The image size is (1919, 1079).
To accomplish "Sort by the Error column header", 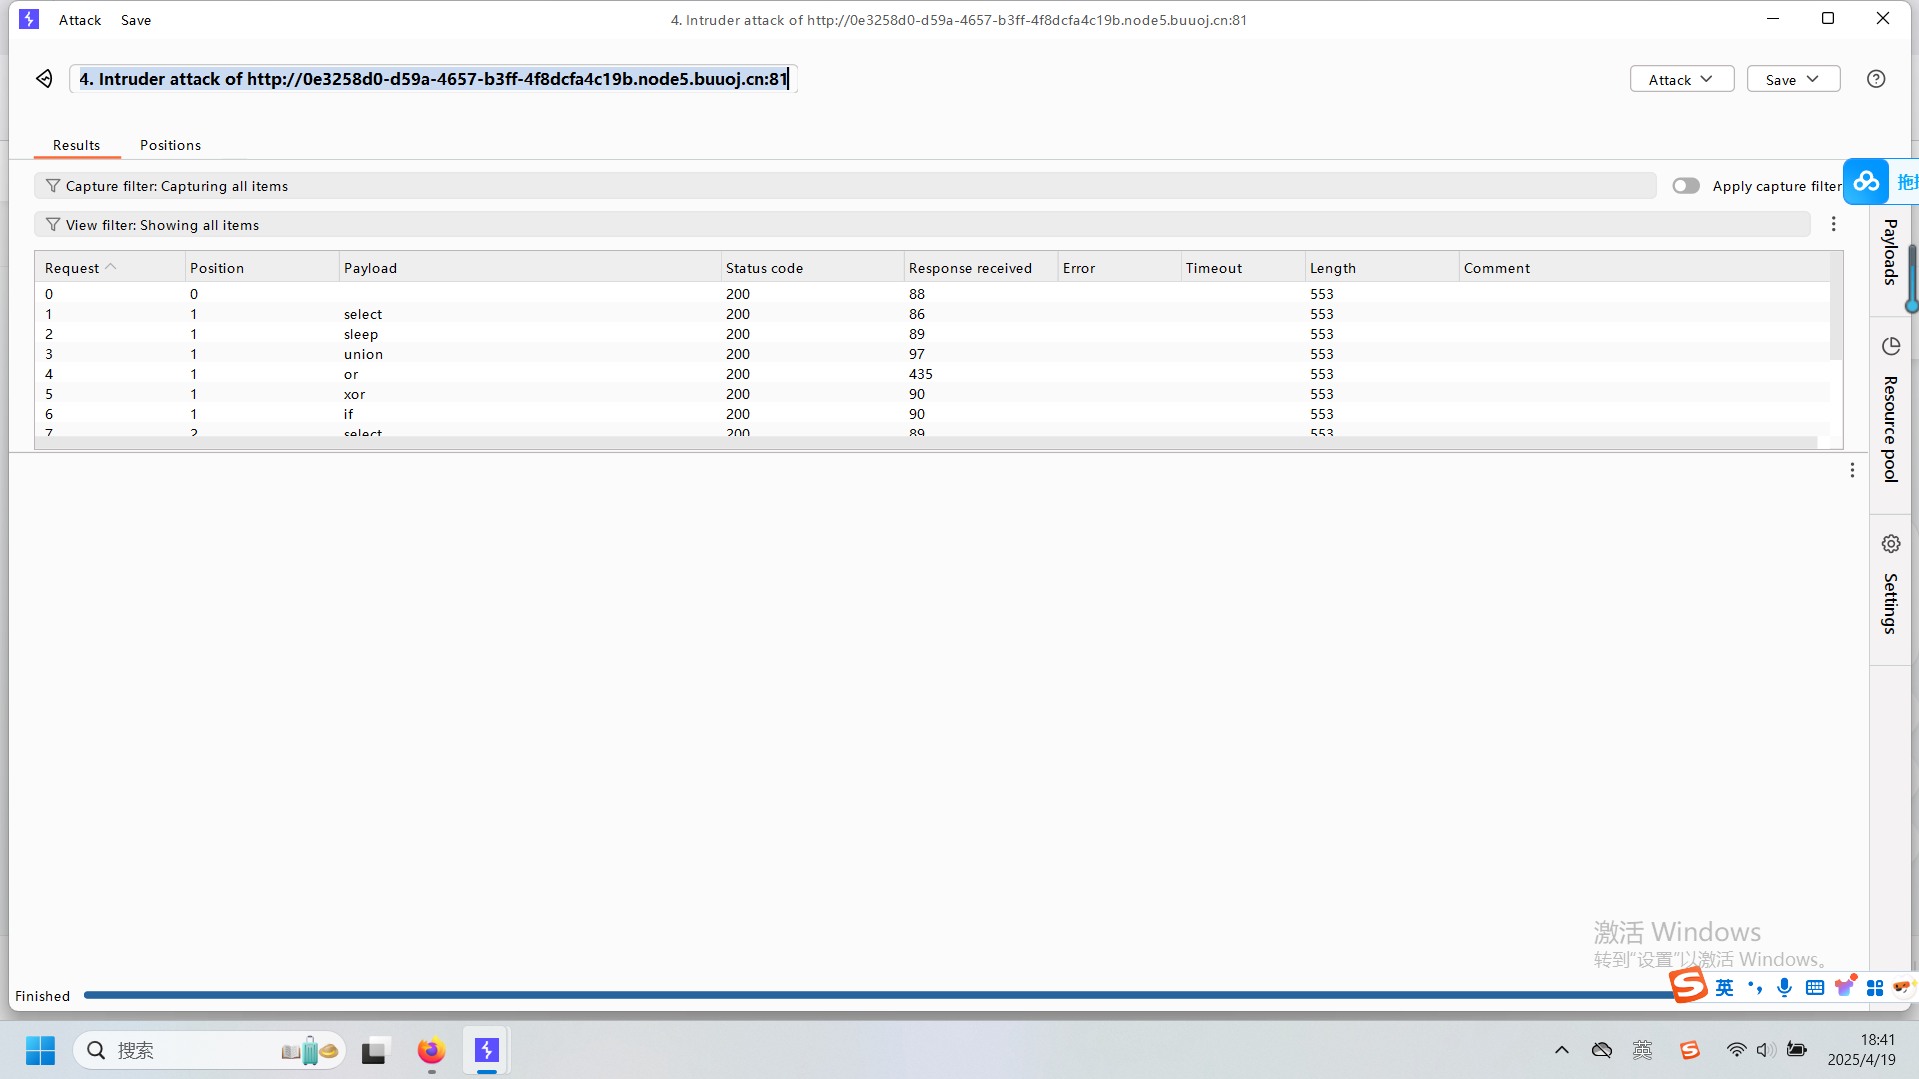I will (x=1119, y=268).
